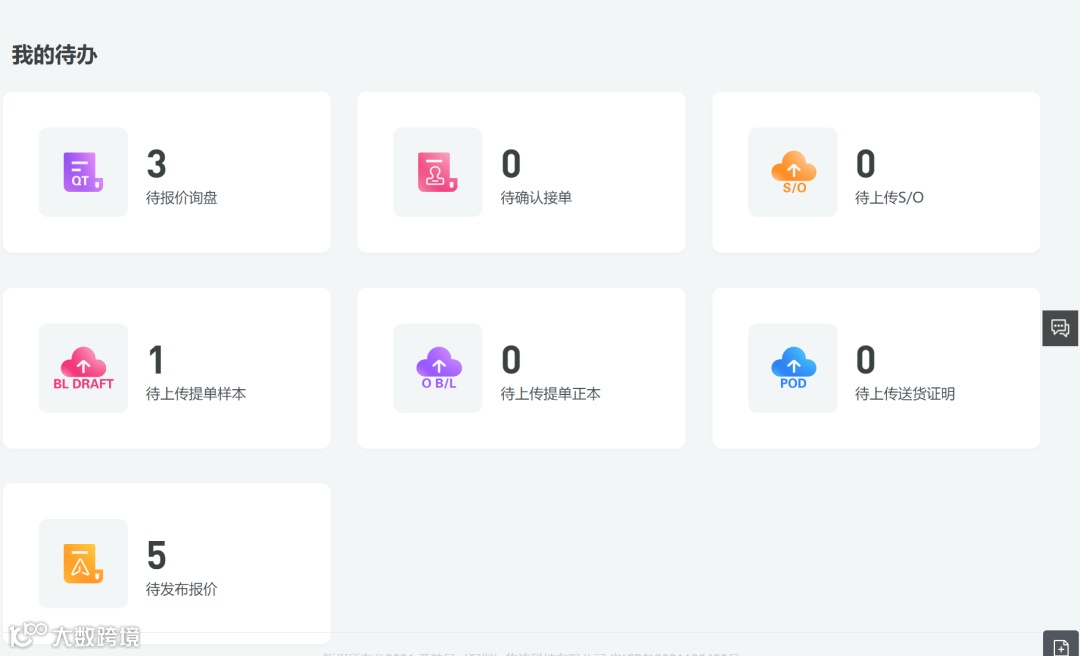Open the 待上传提单样本 card

click(x=166, y=368)
